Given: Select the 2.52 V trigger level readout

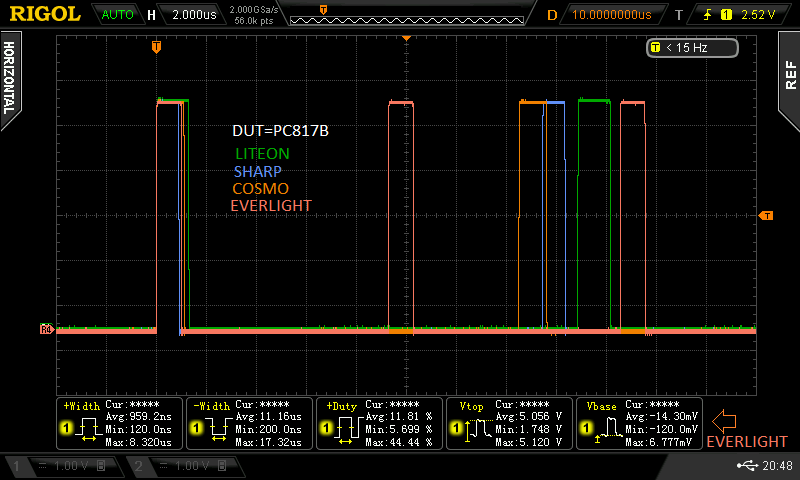Looking at the screenshot, I should click(x=757, y=15).
